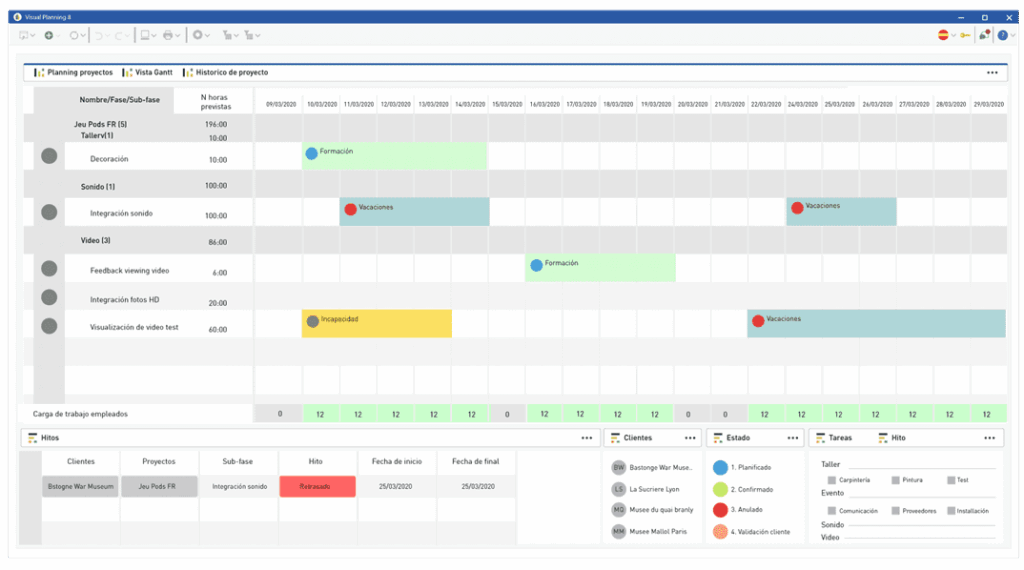The height and width of the screenshot is (570, 1024).
Task: Toggle the Carpintería checkbox
Action: coord(831,480)
